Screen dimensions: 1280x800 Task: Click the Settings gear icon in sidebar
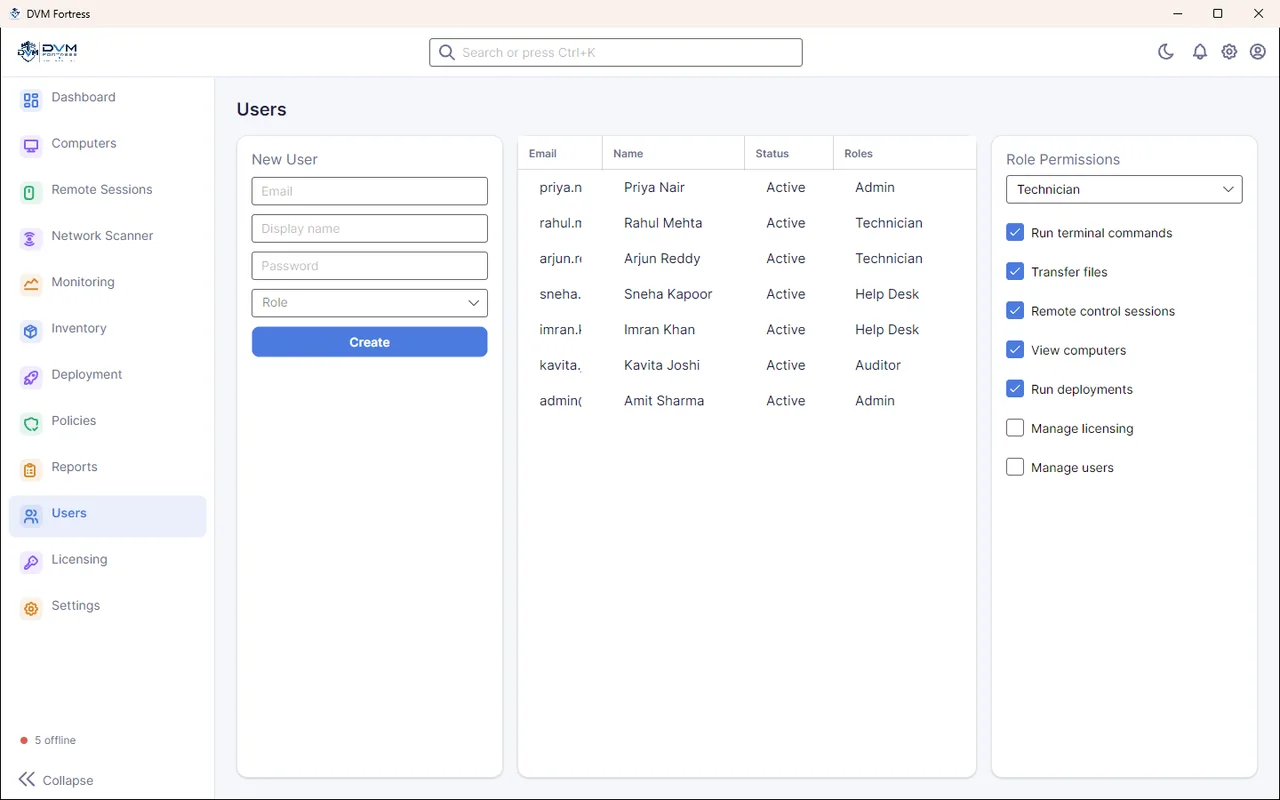31,608
